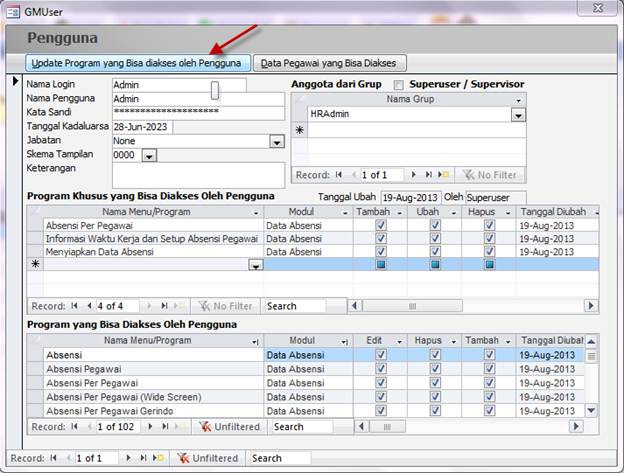
Task: Open the Skema Tampilan dropdown
Action: tap(149, 156)
